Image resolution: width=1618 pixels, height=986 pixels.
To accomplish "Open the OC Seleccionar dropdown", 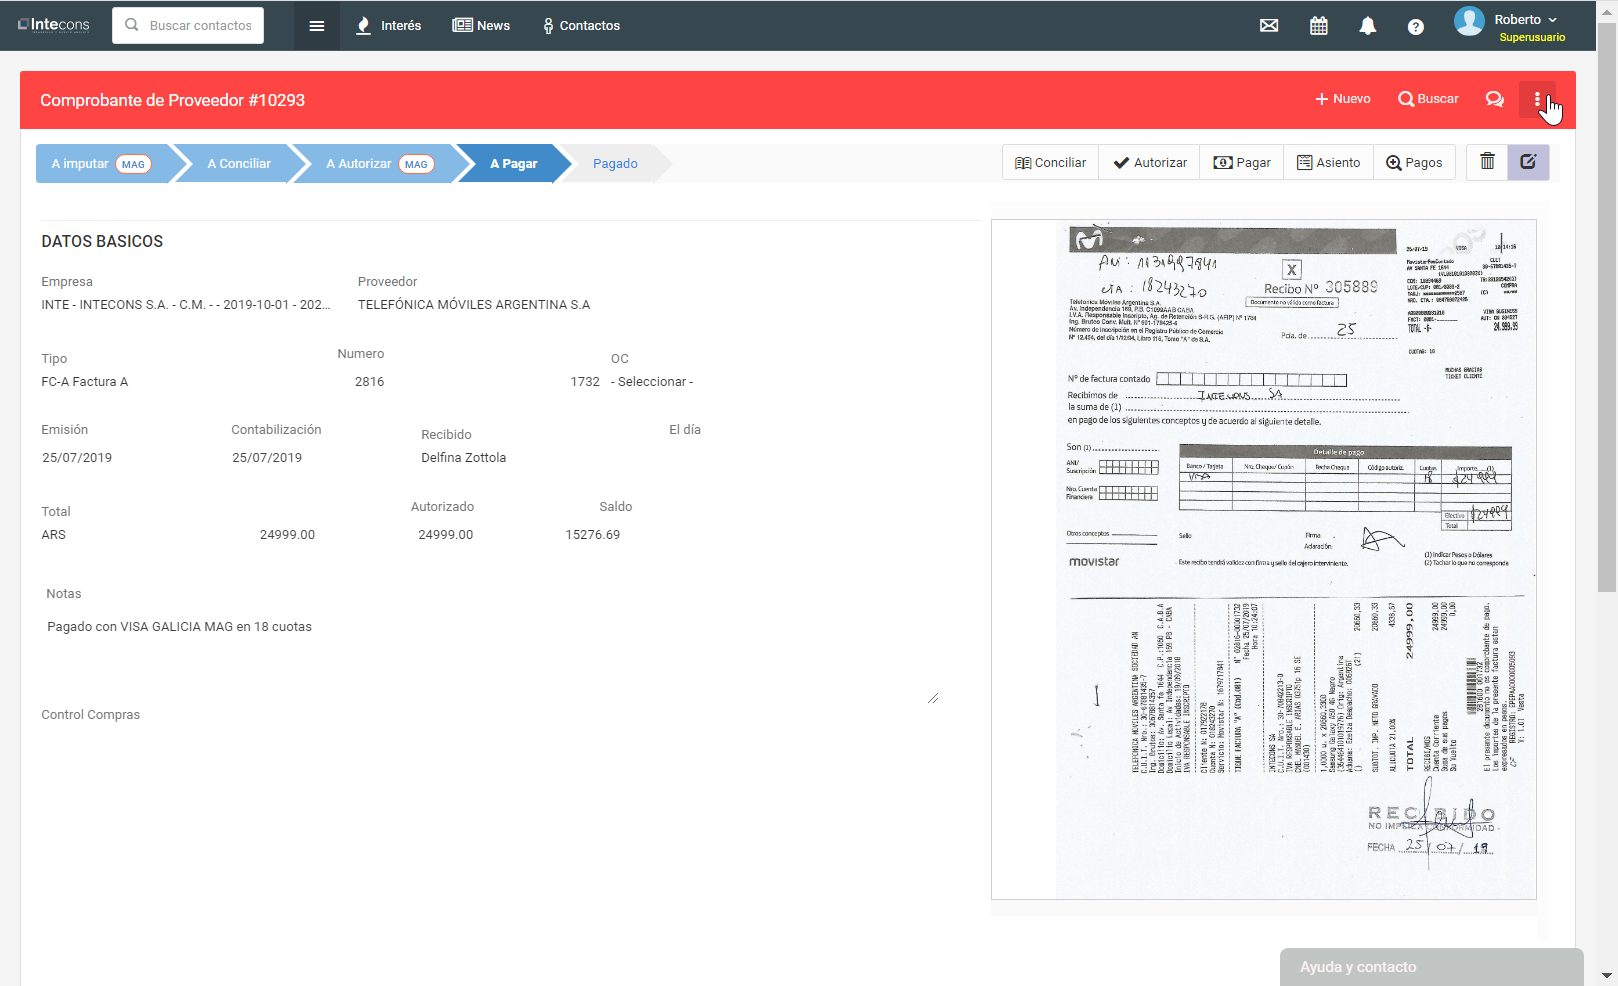I will 652,382.
